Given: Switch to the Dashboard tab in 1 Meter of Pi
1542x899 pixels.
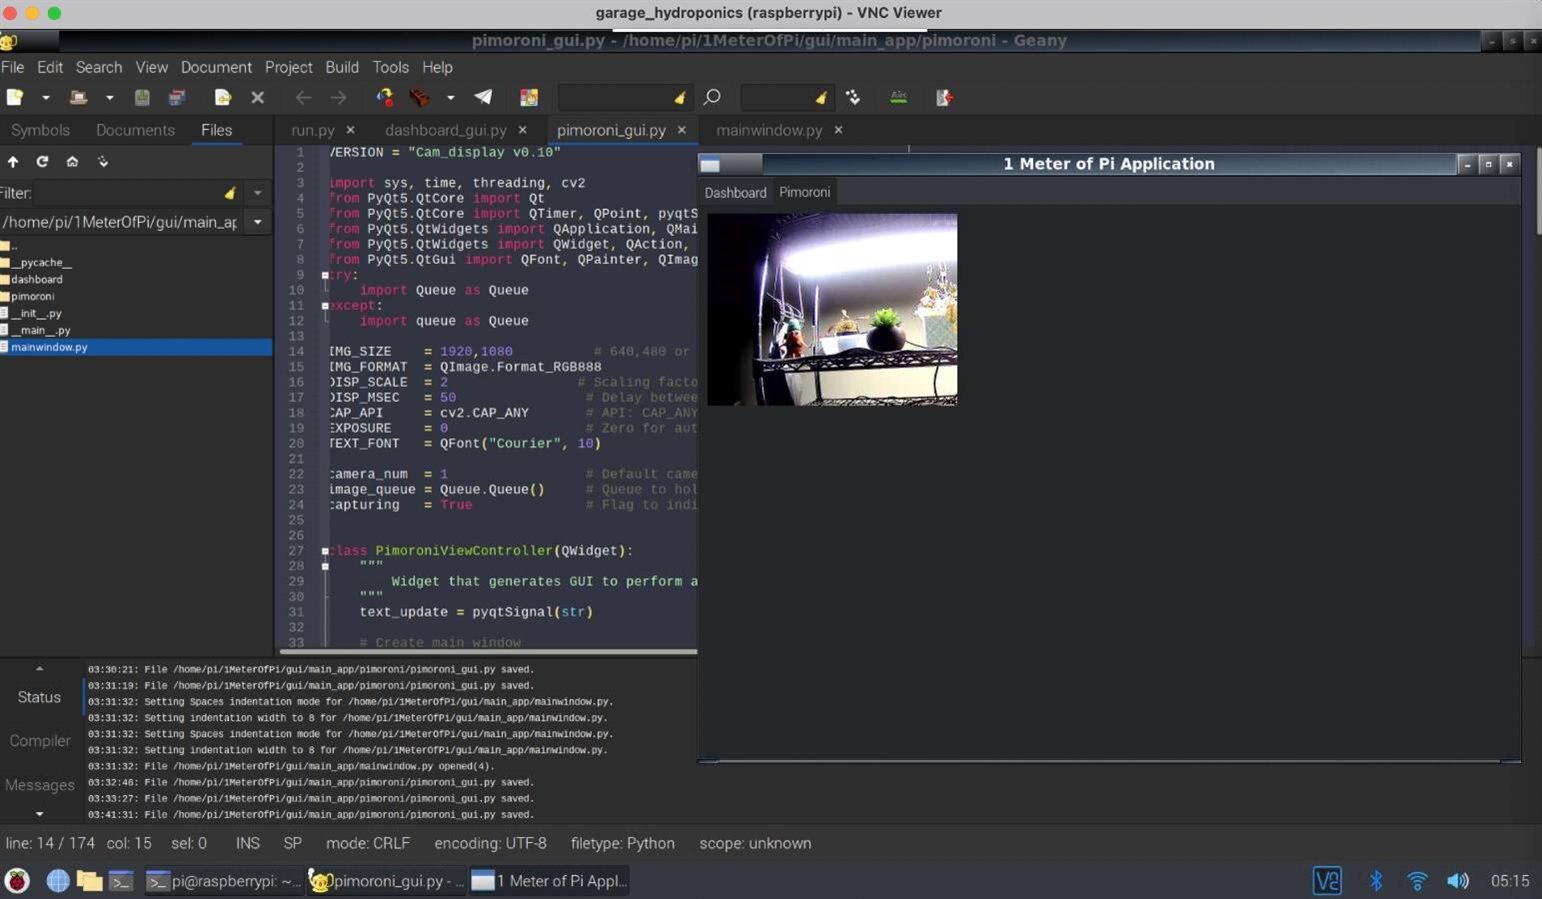Looking at the screenshot, I should pos(735,192).
